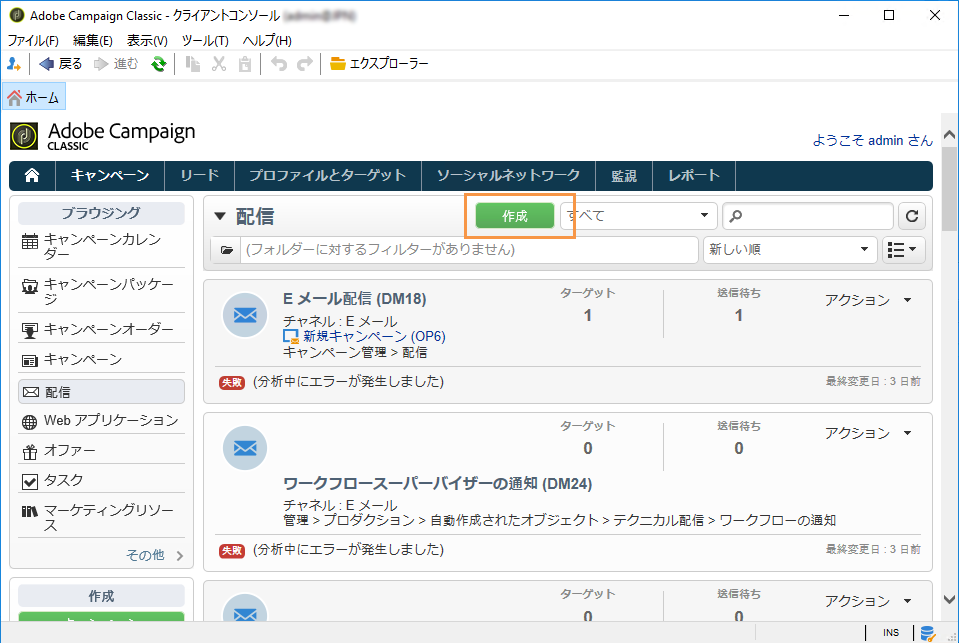This screenshot has height=643, width=959.
Task: Click the 進む forward arrow
Action: click(116, 64)
